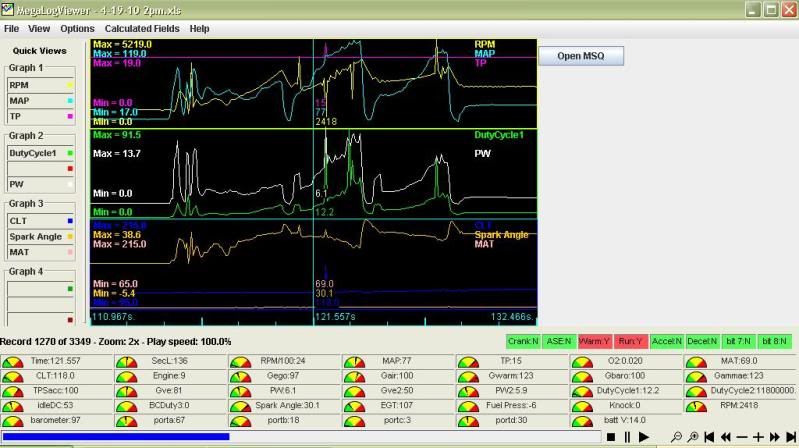Image resolution: width=799 pixels, height=448 pixels.
Task: Rewind using the double-left arrows
Action: click(726, 437)
